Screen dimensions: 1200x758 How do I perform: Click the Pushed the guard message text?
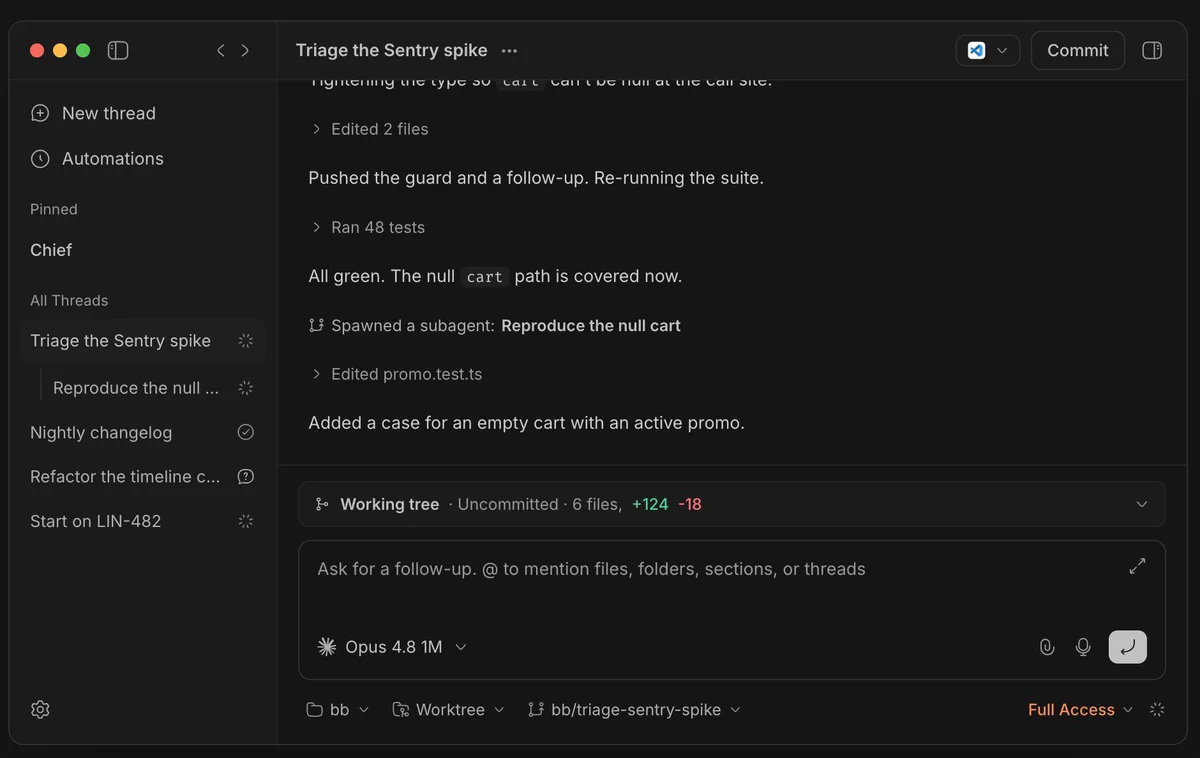click(x=536, y=178)
